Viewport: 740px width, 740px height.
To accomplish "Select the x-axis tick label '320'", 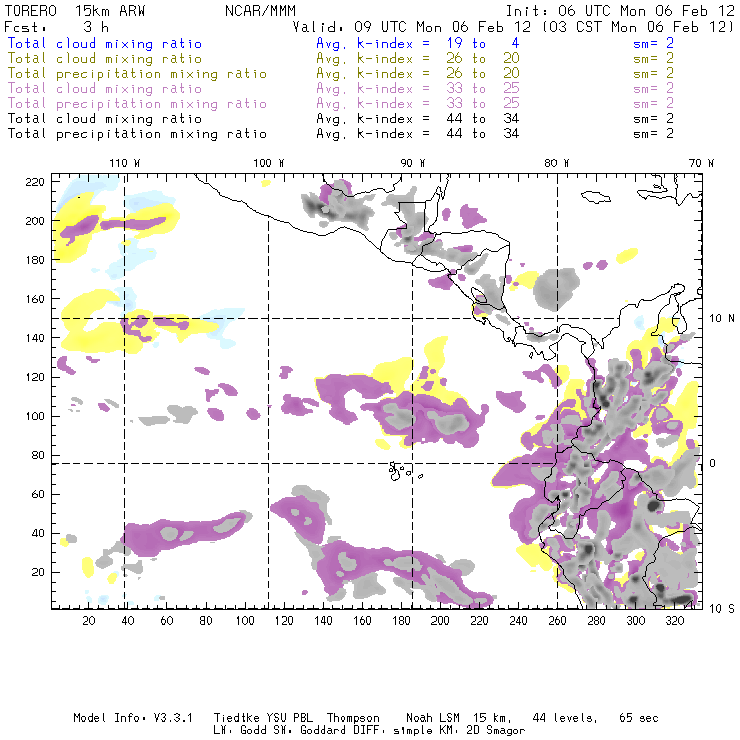I will [x=675, y=621].
